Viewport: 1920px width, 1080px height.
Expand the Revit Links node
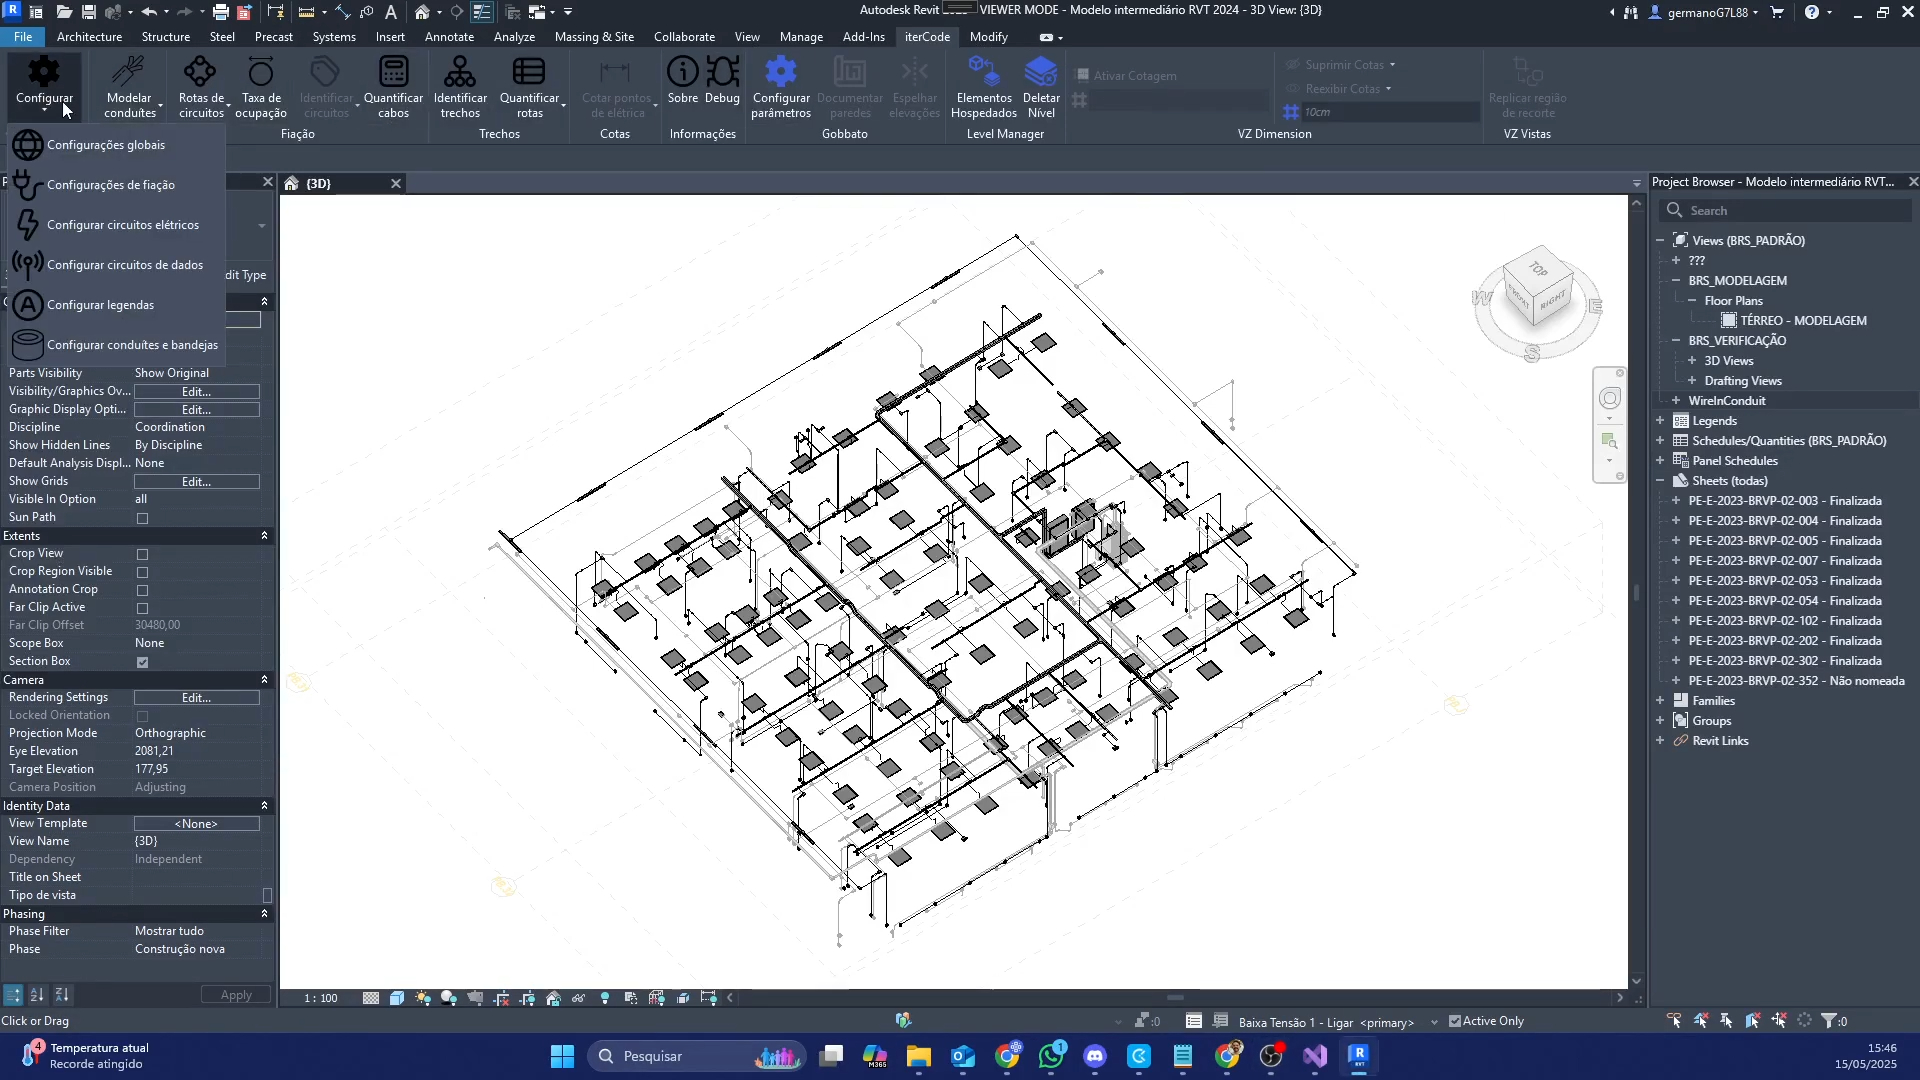(1660, 741)
